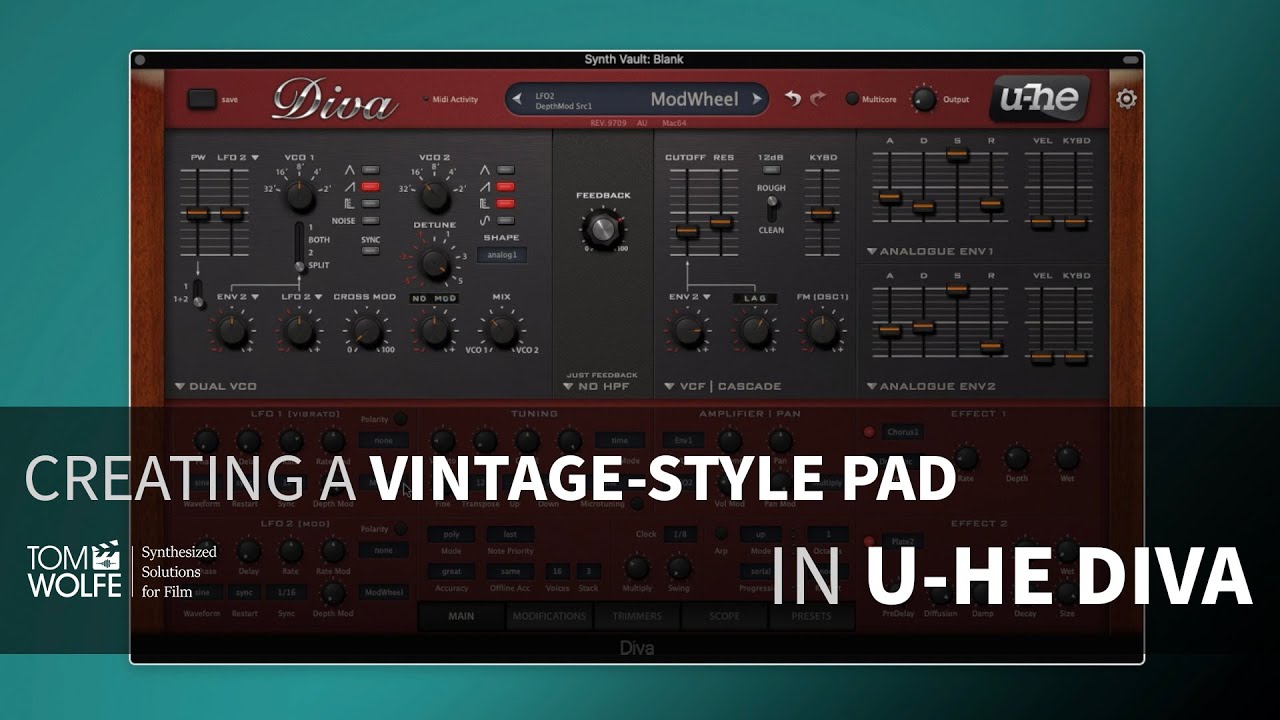1280x720 pixels.
Task: Toggle VCO 1 Noise button
Action: pos(371,220)
